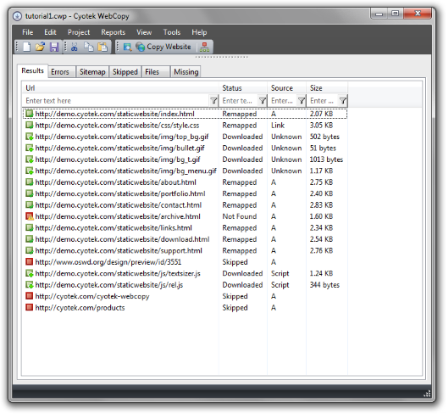Click the New project toolbar icon
The height and width of the screenshot is (414, 446).
(x=27, y=47)
